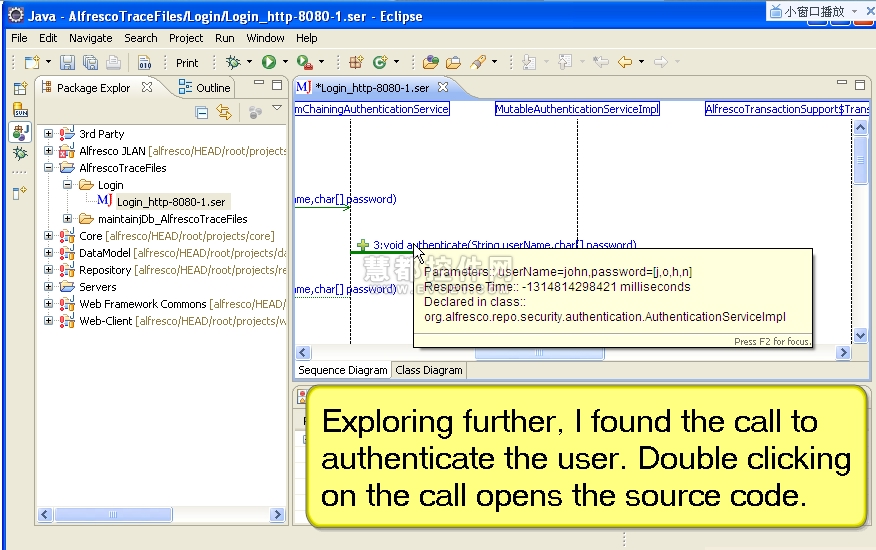
Task: Close the Package Explorer view tab
Action: 147,87
